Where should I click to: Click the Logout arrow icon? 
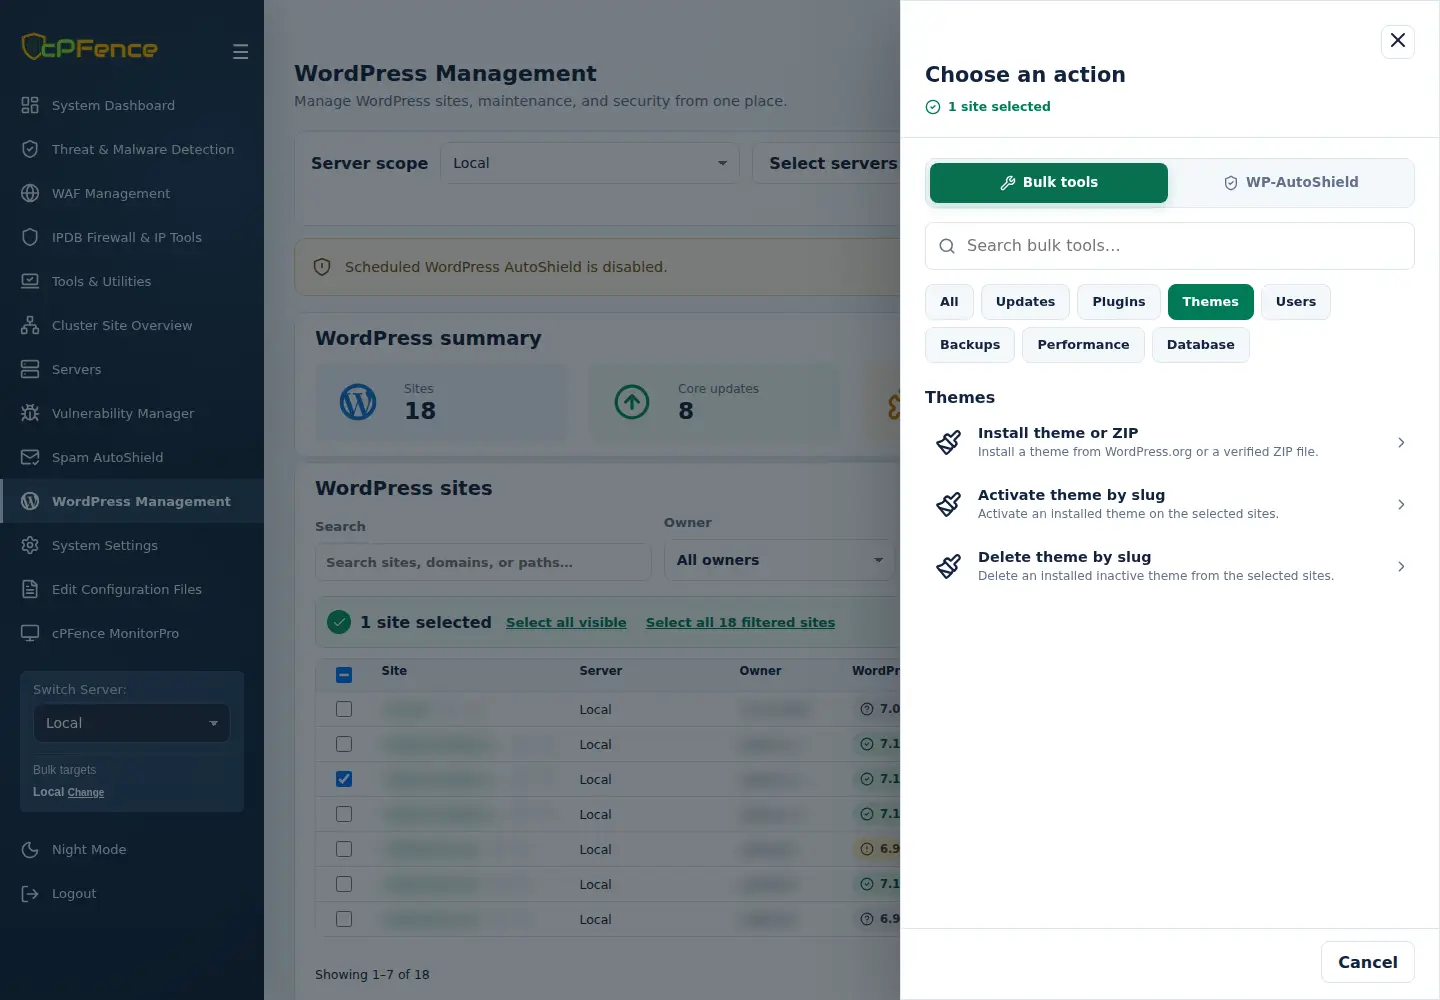(30, 893)
